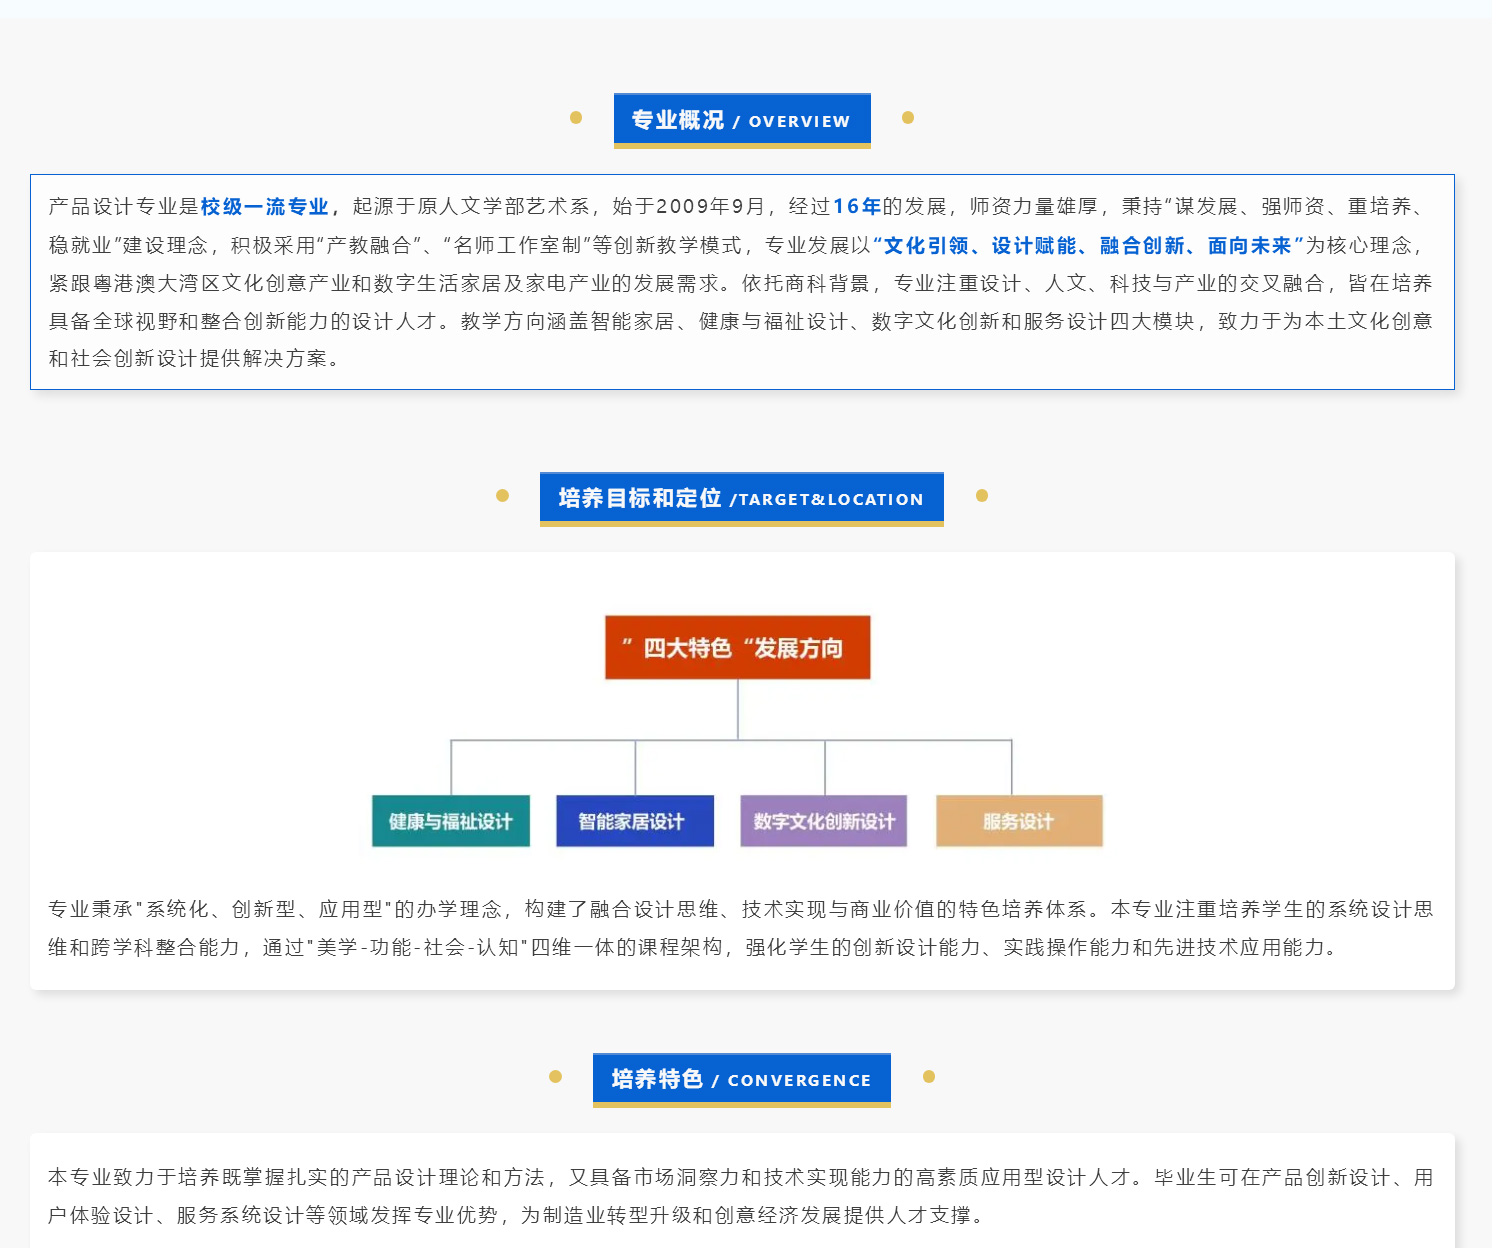Click the 专业概况 / OVERVIEW section header
This screenshot has width=1496, height=1248.
pyautogui.click(x=741, y=120)
